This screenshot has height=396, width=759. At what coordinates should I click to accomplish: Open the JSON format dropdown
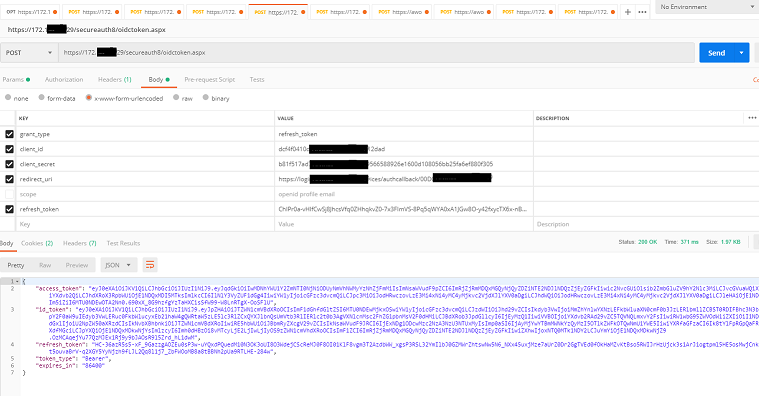119,265
